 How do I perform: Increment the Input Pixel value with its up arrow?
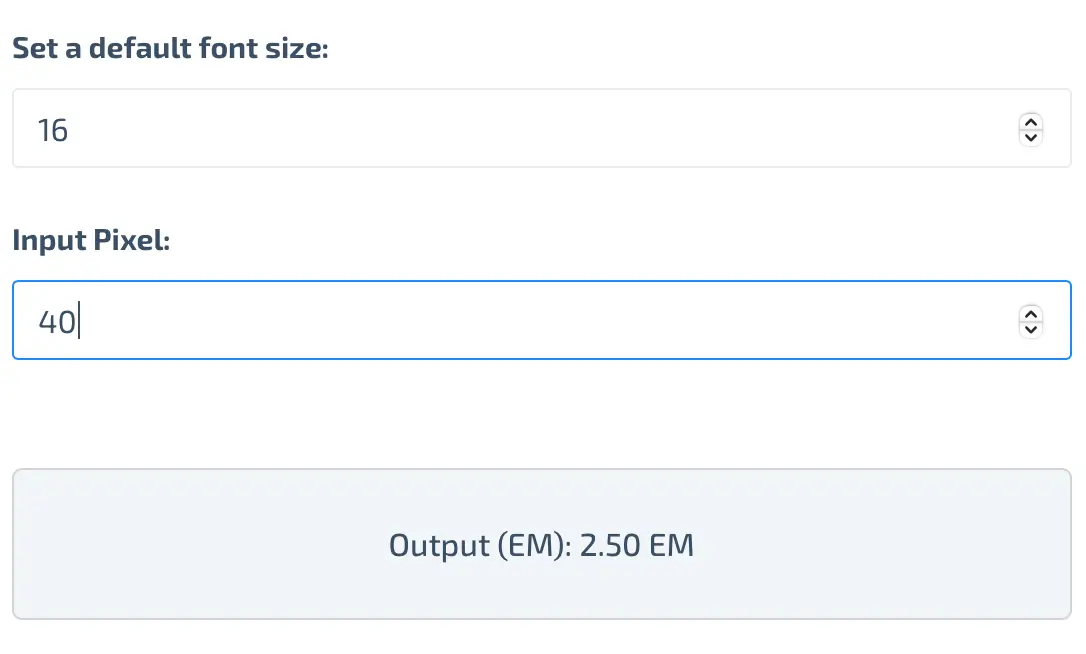[x=1030, y=314]
